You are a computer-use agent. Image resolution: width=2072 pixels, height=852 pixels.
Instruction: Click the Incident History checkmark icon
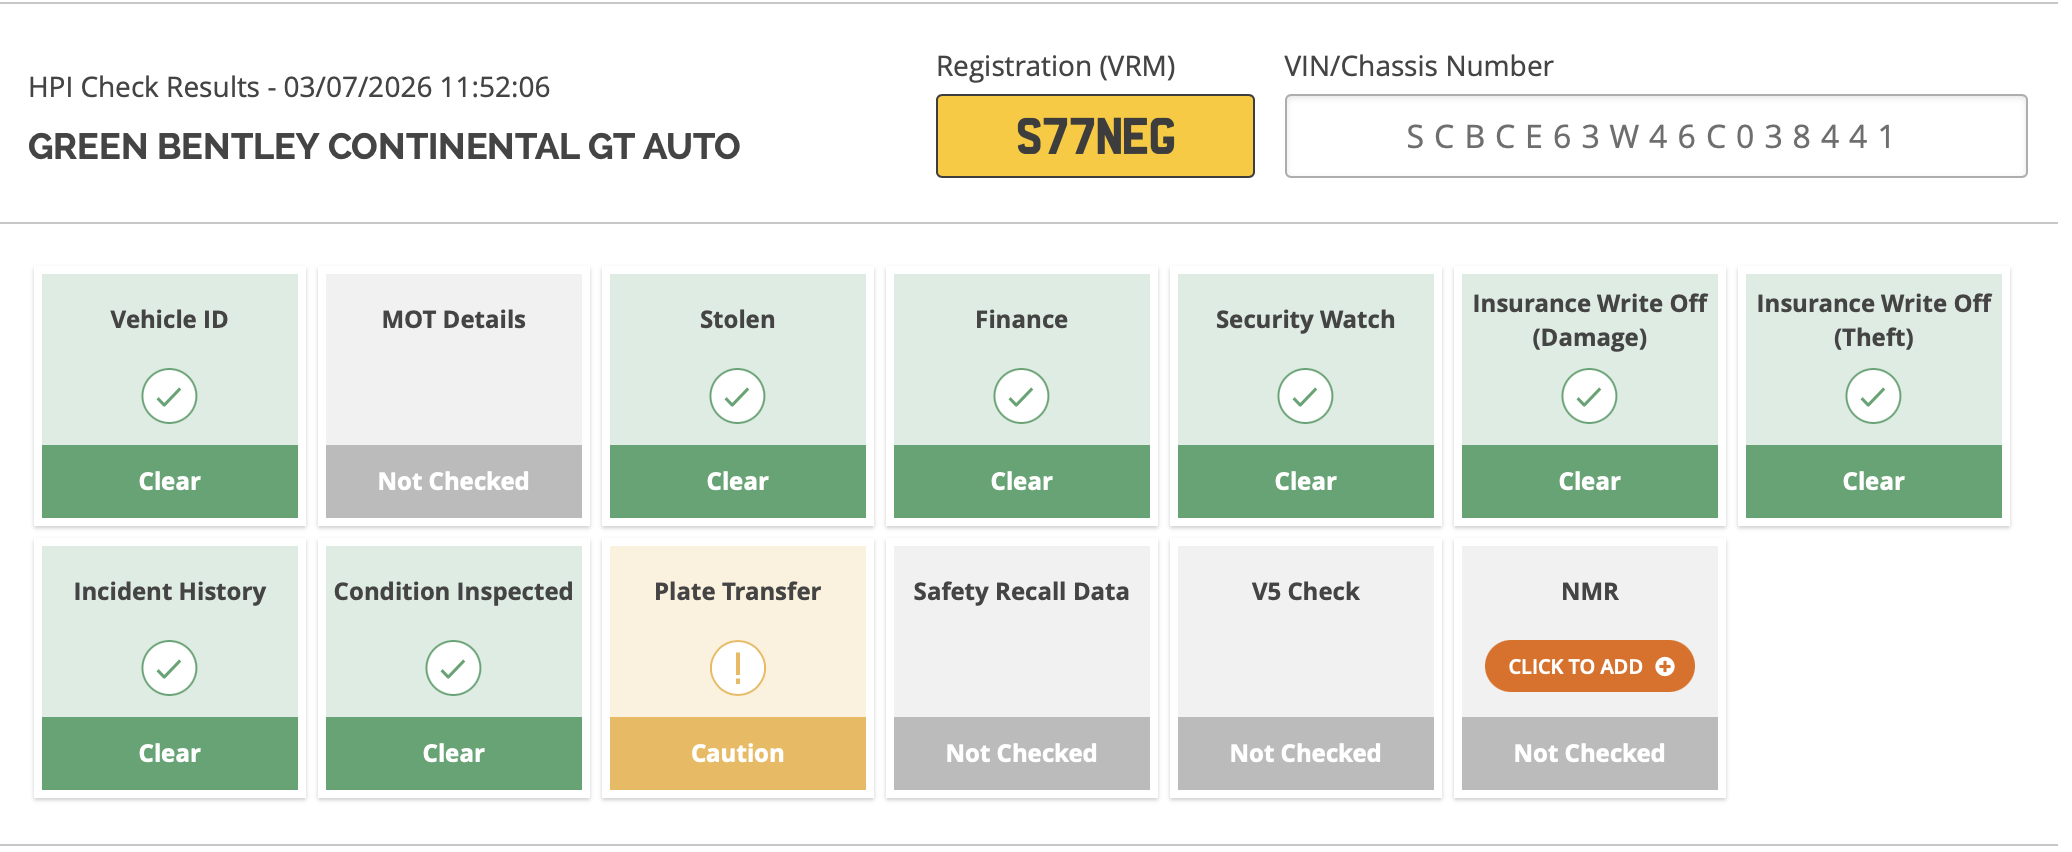click(x=169, y=668)
